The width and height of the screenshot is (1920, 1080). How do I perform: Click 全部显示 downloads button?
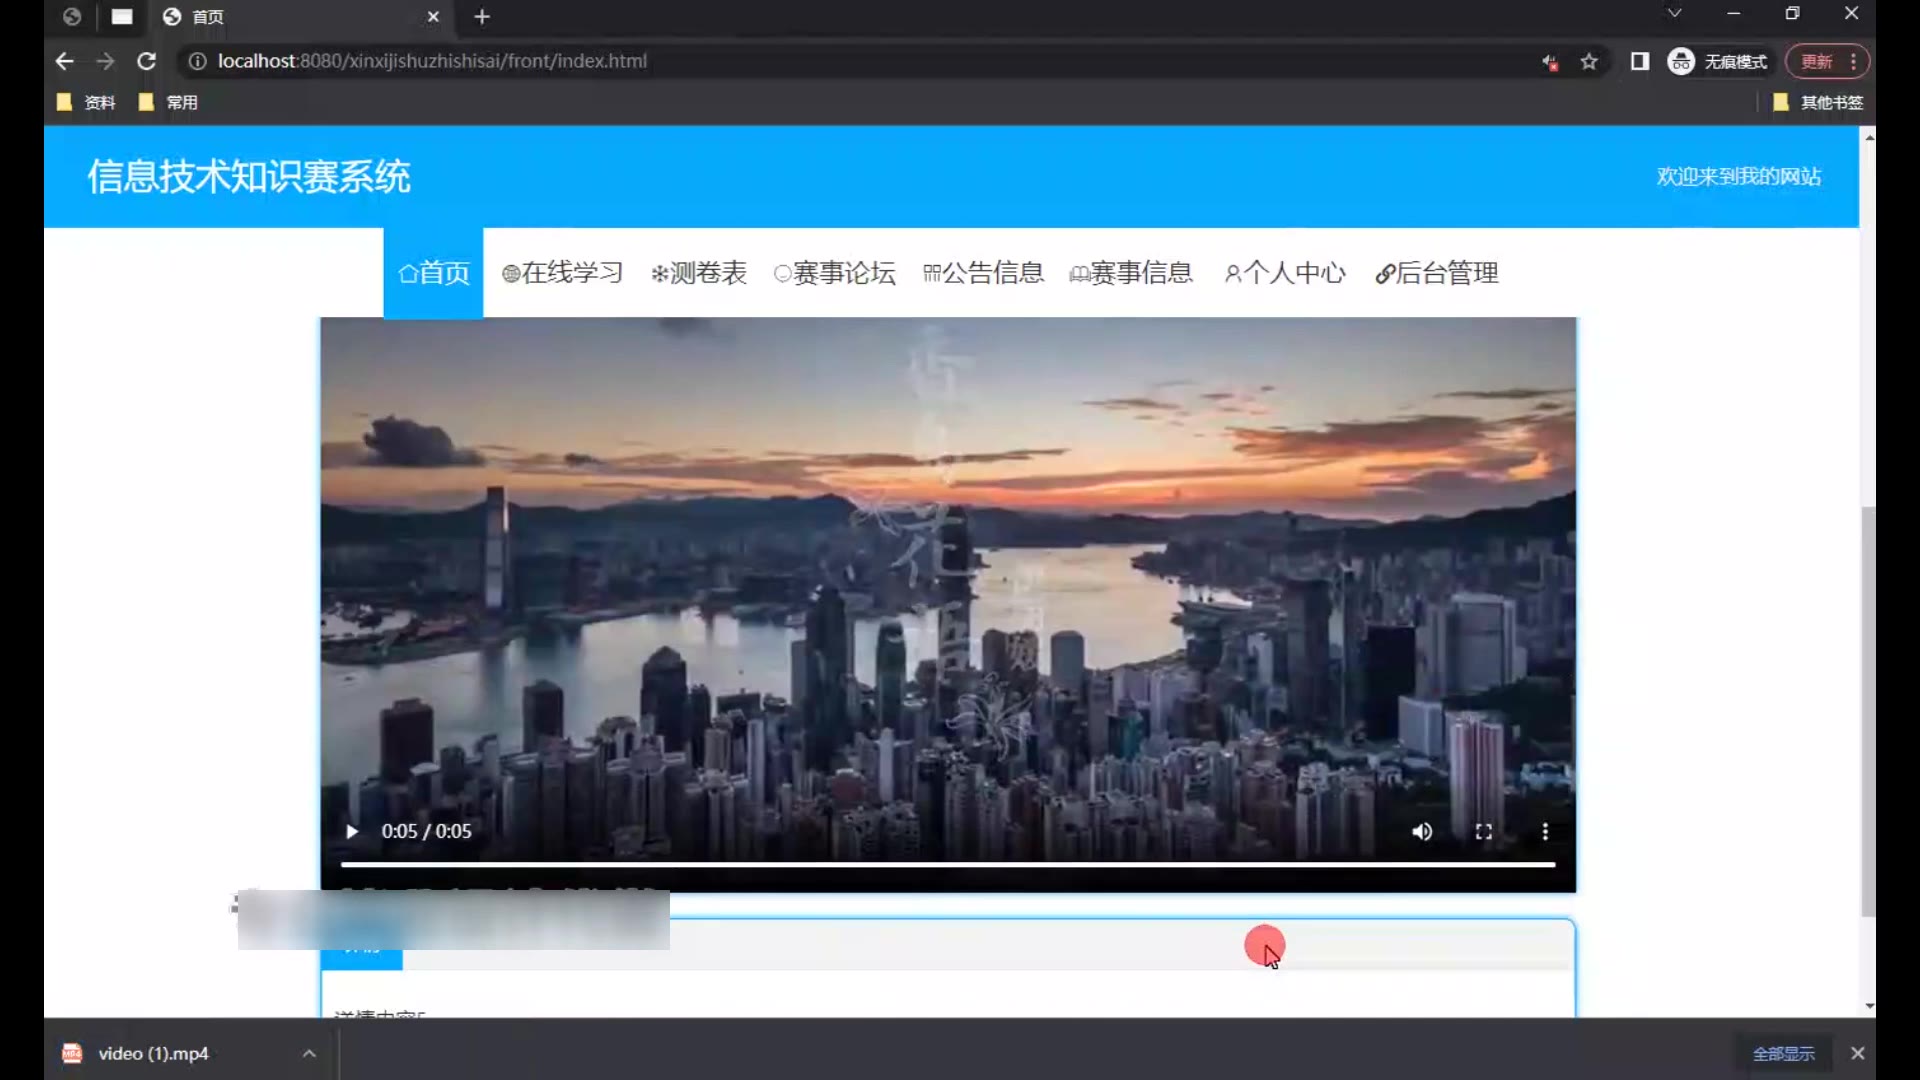click(1783, 1053)
